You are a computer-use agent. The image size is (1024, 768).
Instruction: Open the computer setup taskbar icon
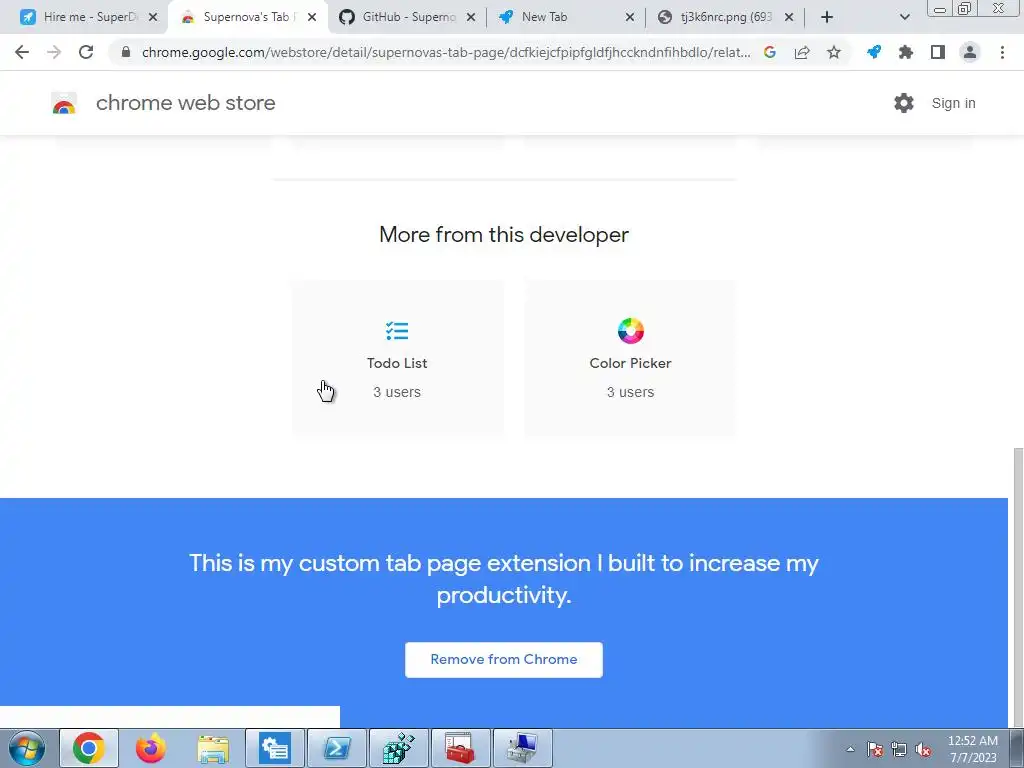coord(523,748)
